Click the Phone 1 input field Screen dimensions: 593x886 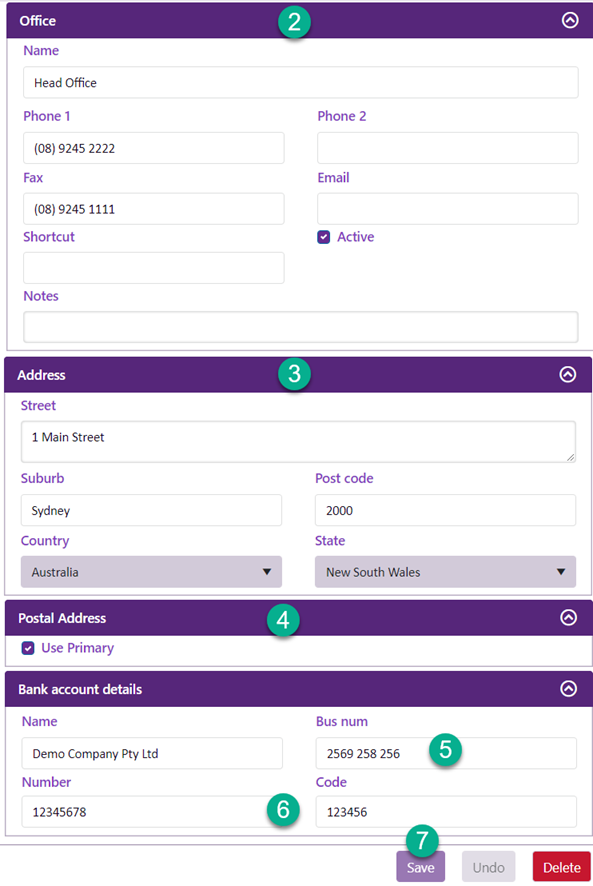154,148
